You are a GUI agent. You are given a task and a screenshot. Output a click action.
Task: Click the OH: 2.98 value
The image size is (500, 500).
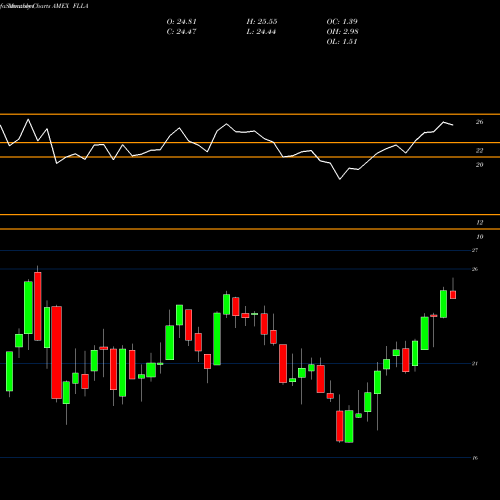[342, 32]
